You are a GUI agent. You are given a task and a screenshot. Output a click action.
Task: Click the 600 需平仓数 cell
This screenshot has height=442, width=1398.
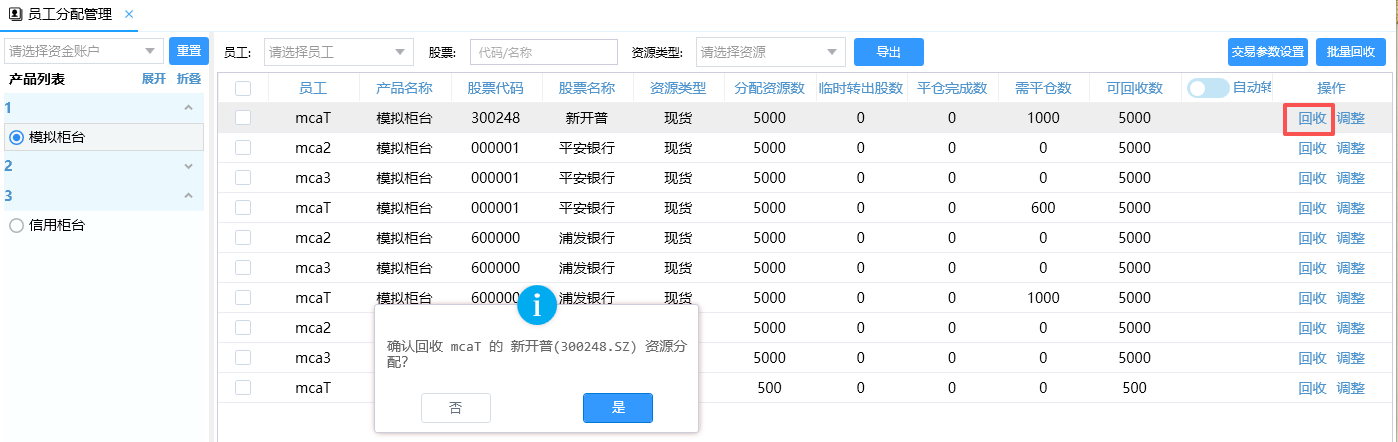(1043, 208)
